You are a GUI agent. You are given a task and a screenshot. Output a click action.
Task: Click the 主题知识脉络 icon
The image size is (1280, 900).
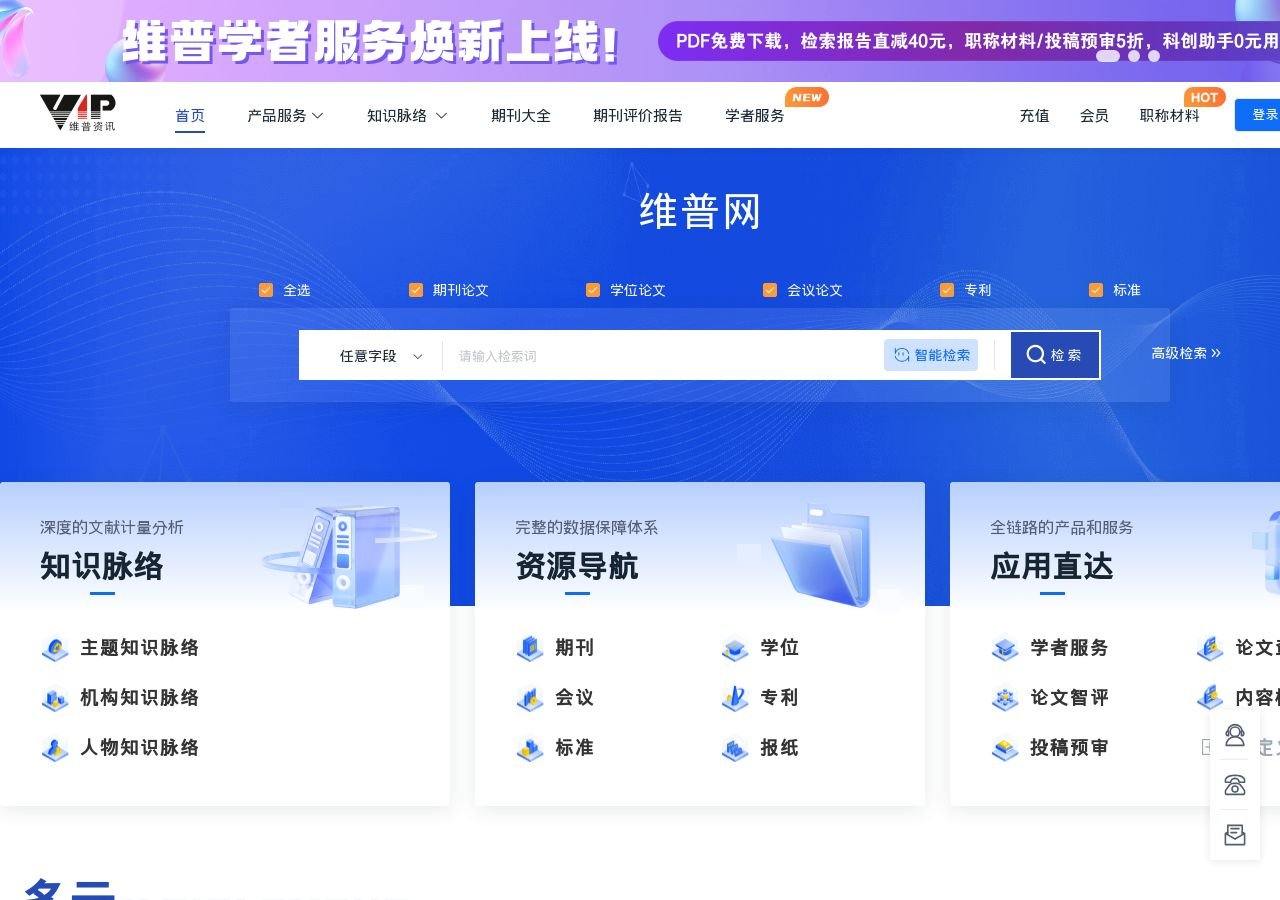[x=55, y=648]
